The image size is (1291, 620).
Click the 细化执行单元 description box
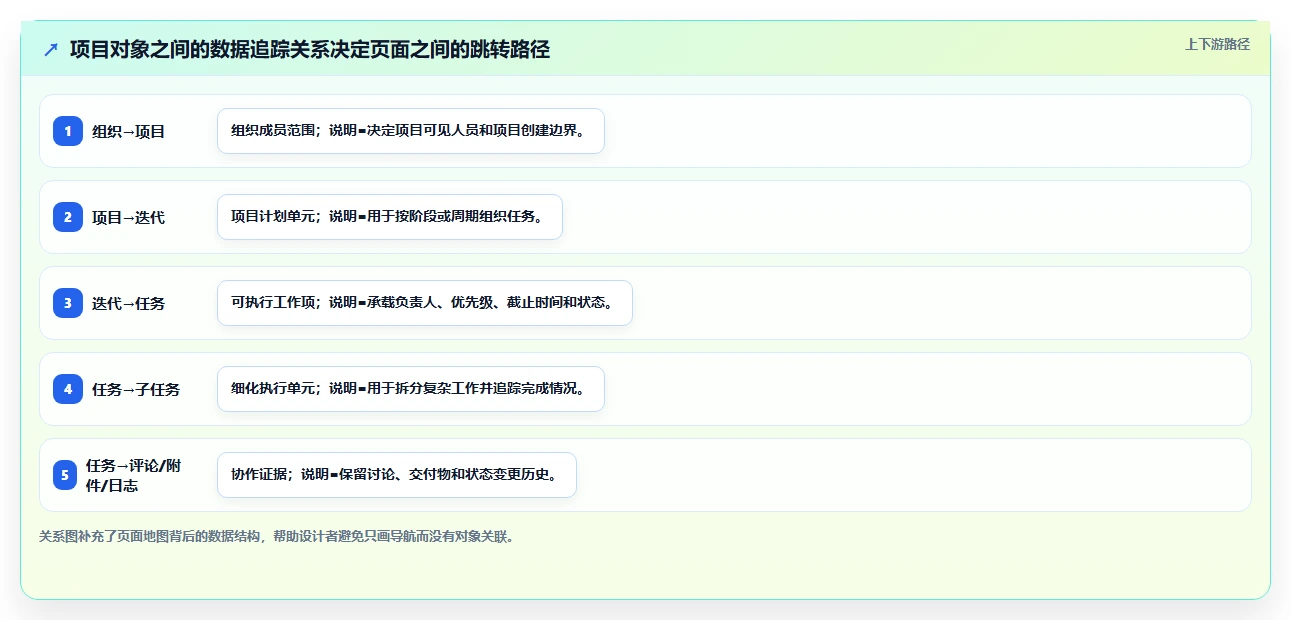click(x=411, y=389)
